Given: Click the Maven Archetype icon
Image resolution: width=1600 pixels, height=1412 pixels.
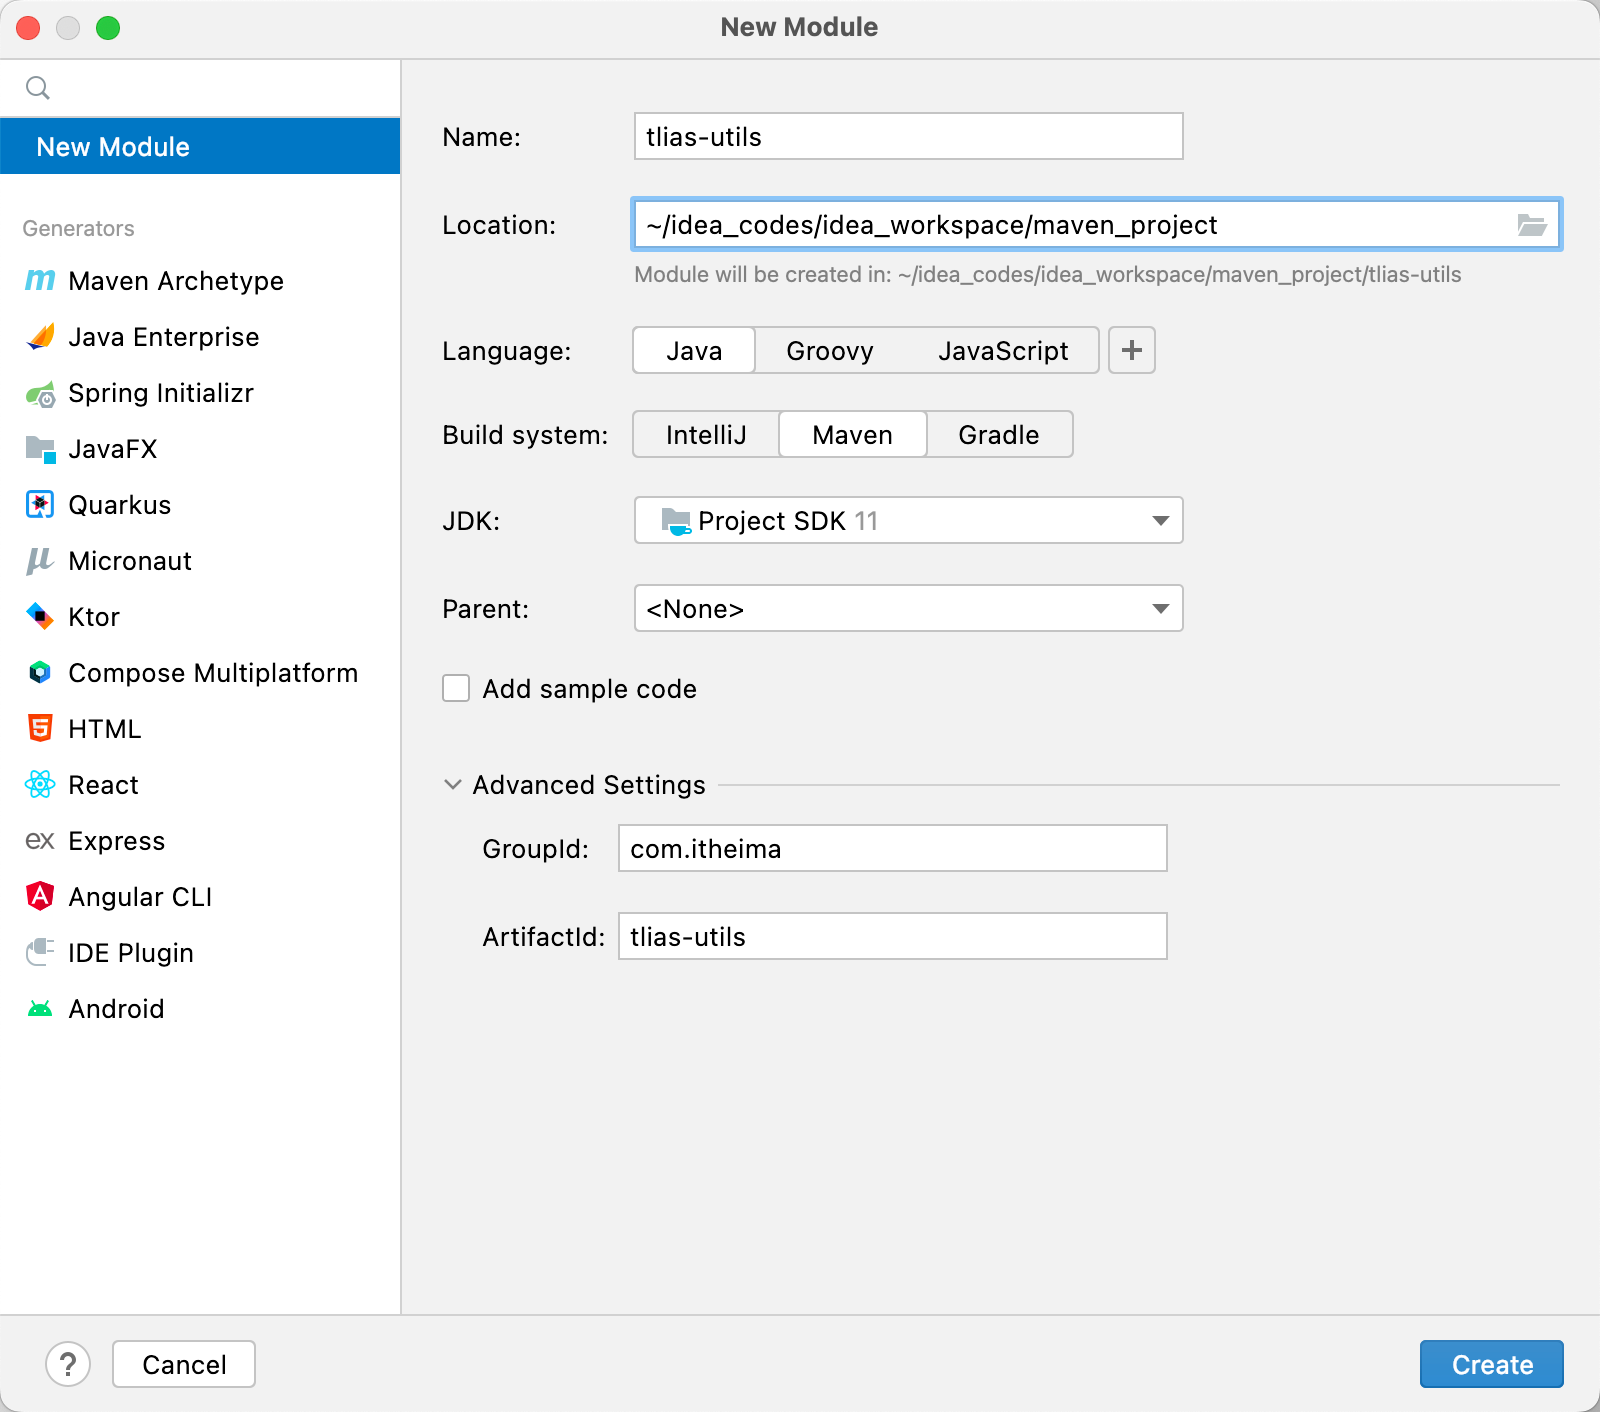Looking at the screenshot, I should [x=40, y=281].
